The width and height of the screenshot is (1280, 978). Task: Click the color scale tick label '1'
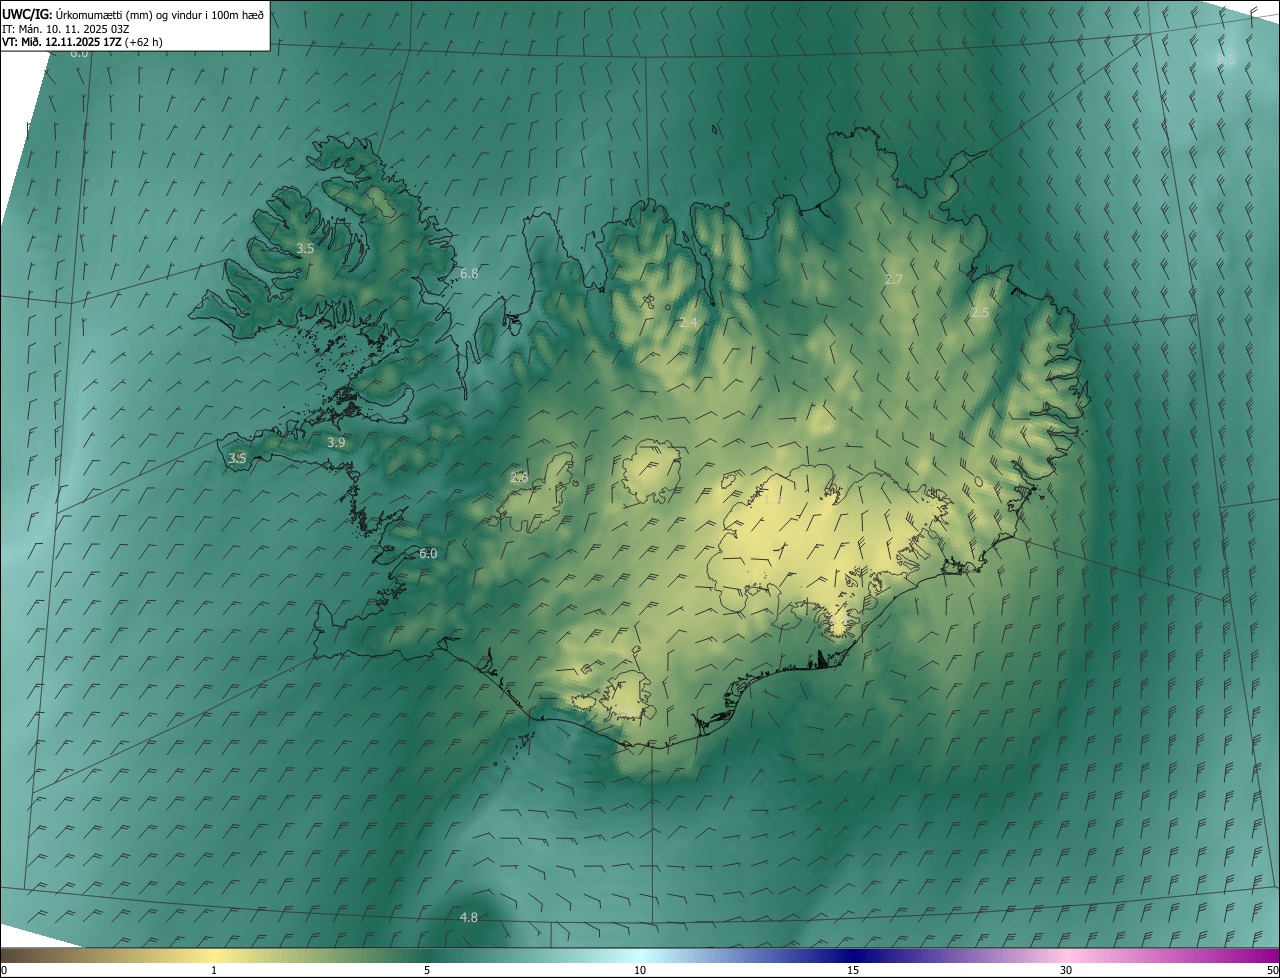click(x=214, y=970)
